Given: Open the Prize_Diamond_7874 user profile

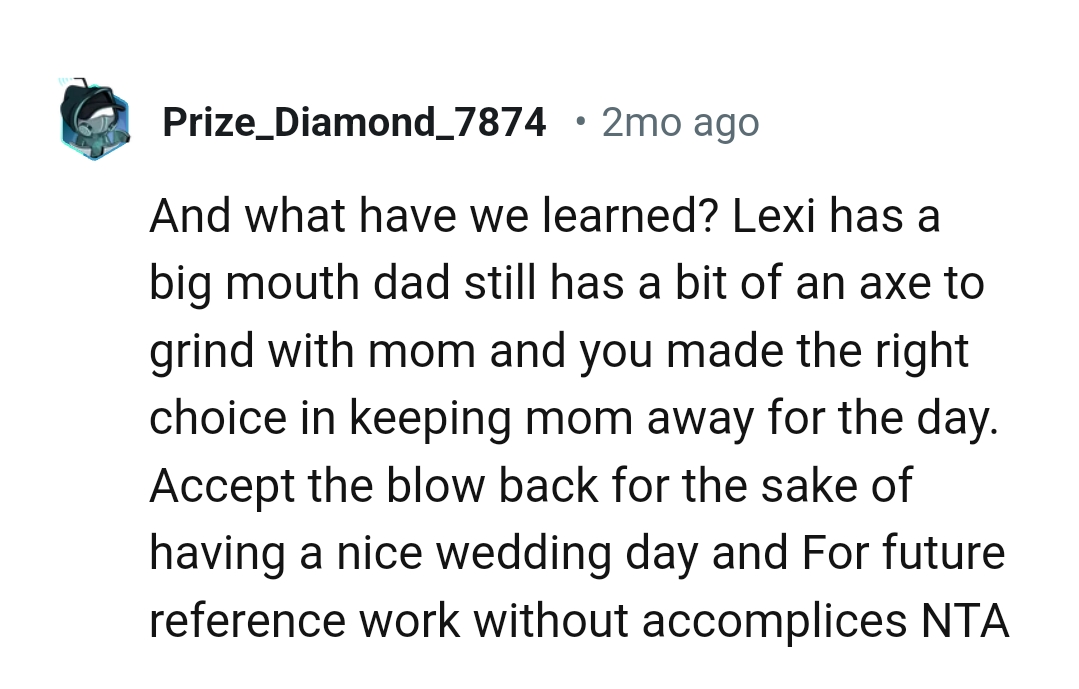Looking at the screenshot, I should click(x=354, y=122).
